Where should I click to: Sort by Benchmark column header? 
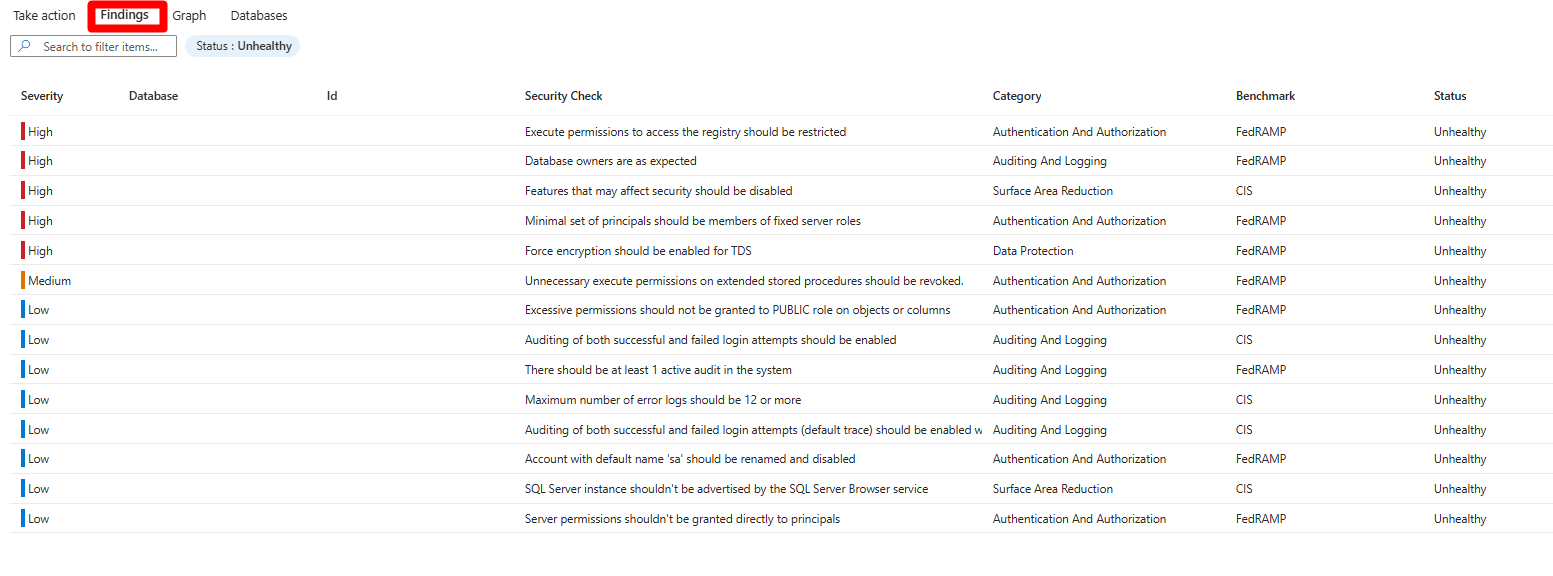1265,96
